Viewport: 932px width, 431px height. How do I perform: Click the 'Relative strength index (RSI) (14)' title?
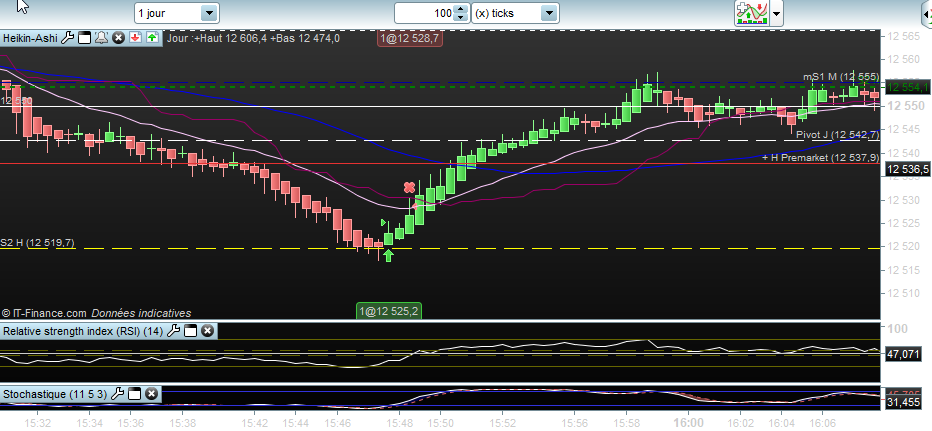83,331
